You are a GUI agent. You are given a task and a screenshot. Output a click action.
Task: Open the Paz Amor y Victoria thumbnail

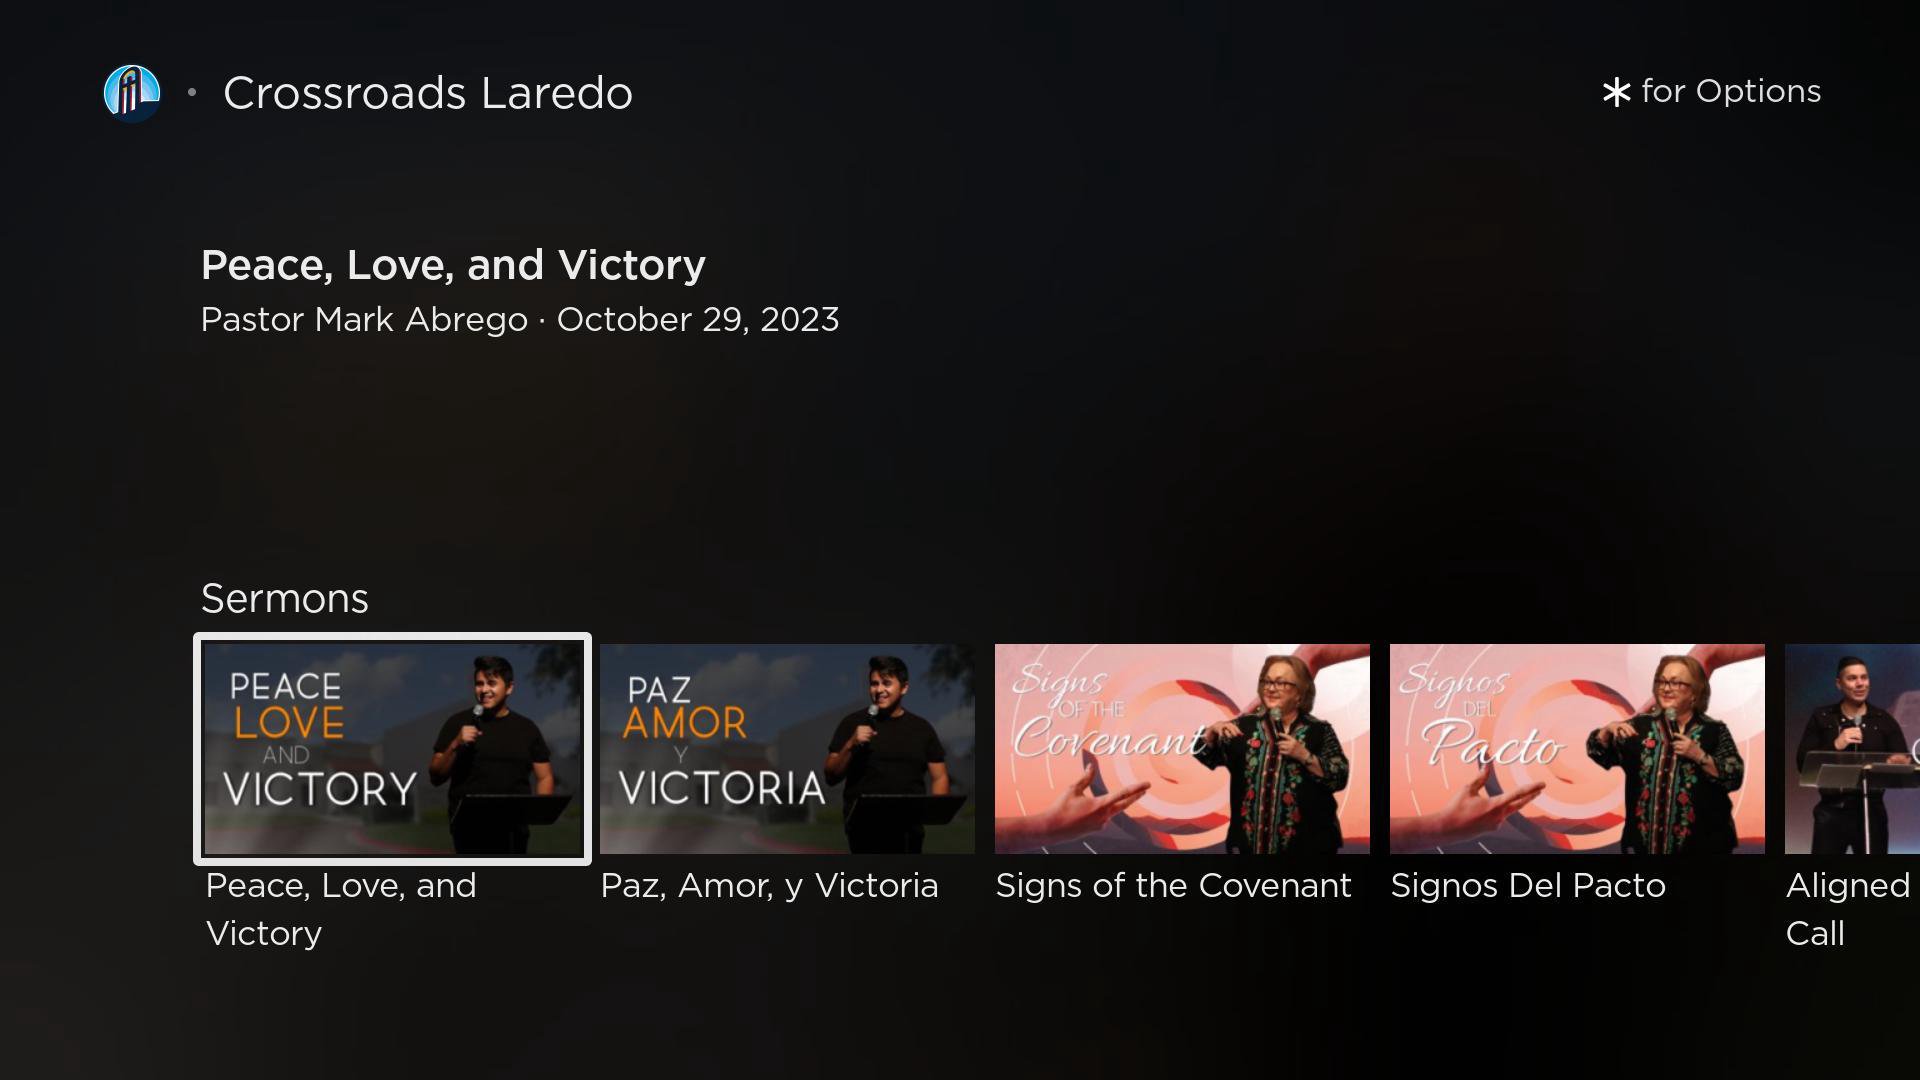[x=787, y=749]
